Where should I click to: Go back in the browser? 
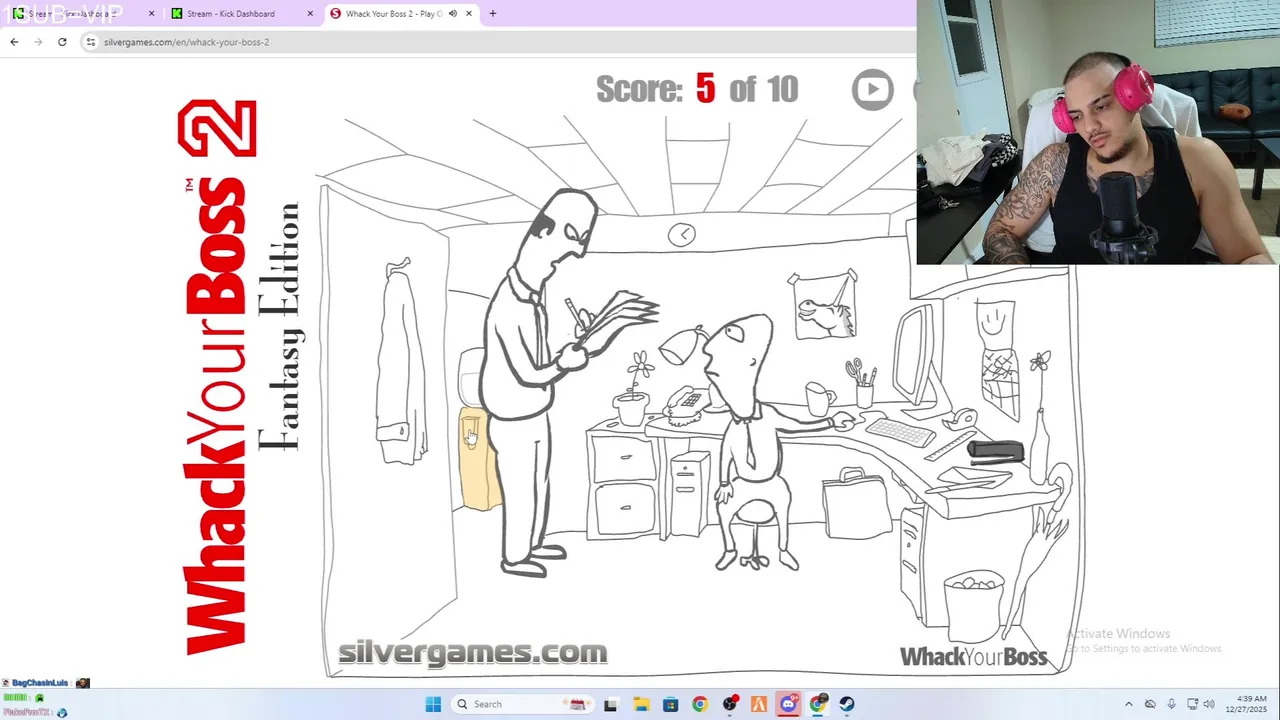(x=14, y=42)
